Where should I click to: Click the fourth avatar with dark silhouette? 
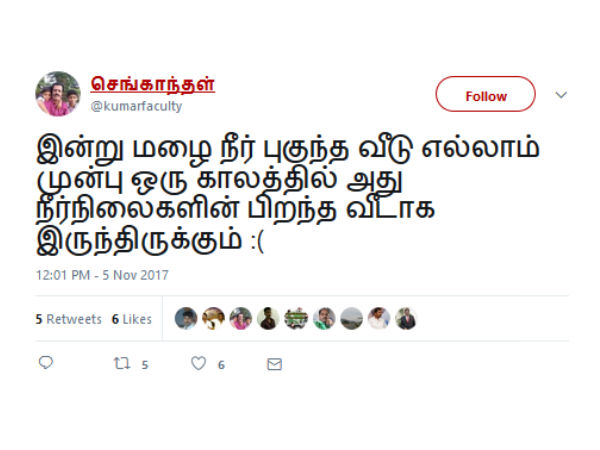click(268, 318)
